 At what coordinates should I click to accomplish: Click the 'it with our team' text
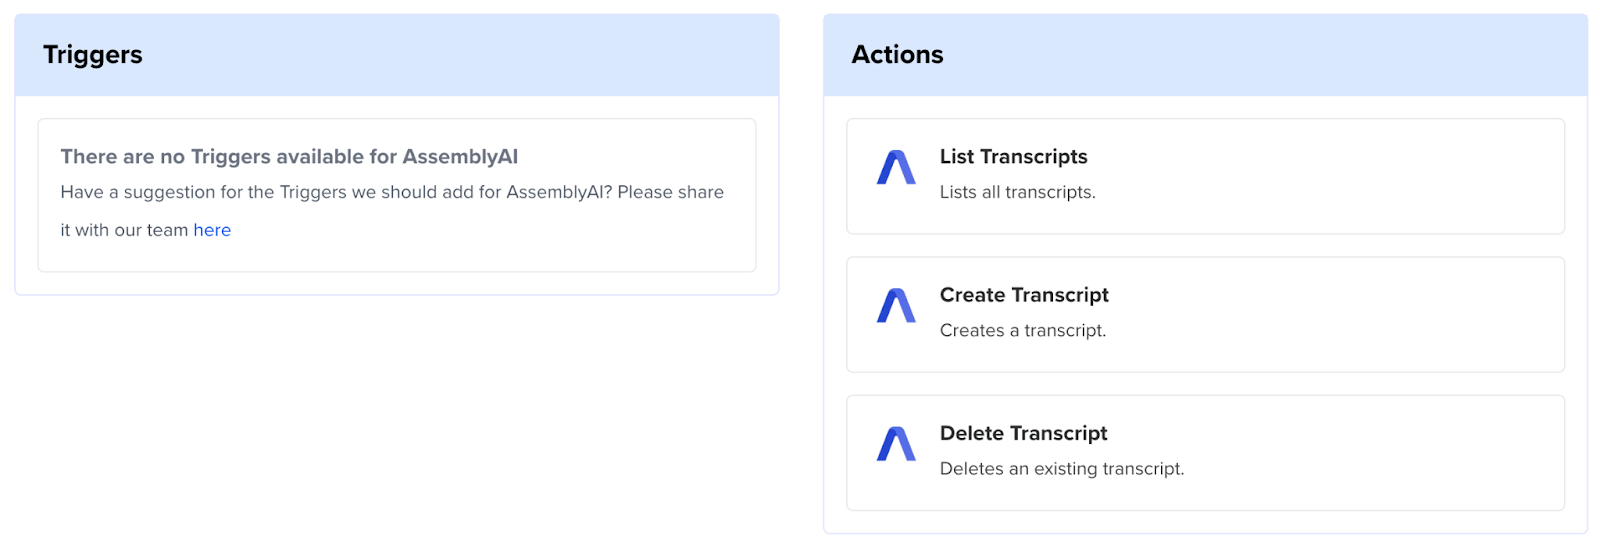tap(124, 230)
